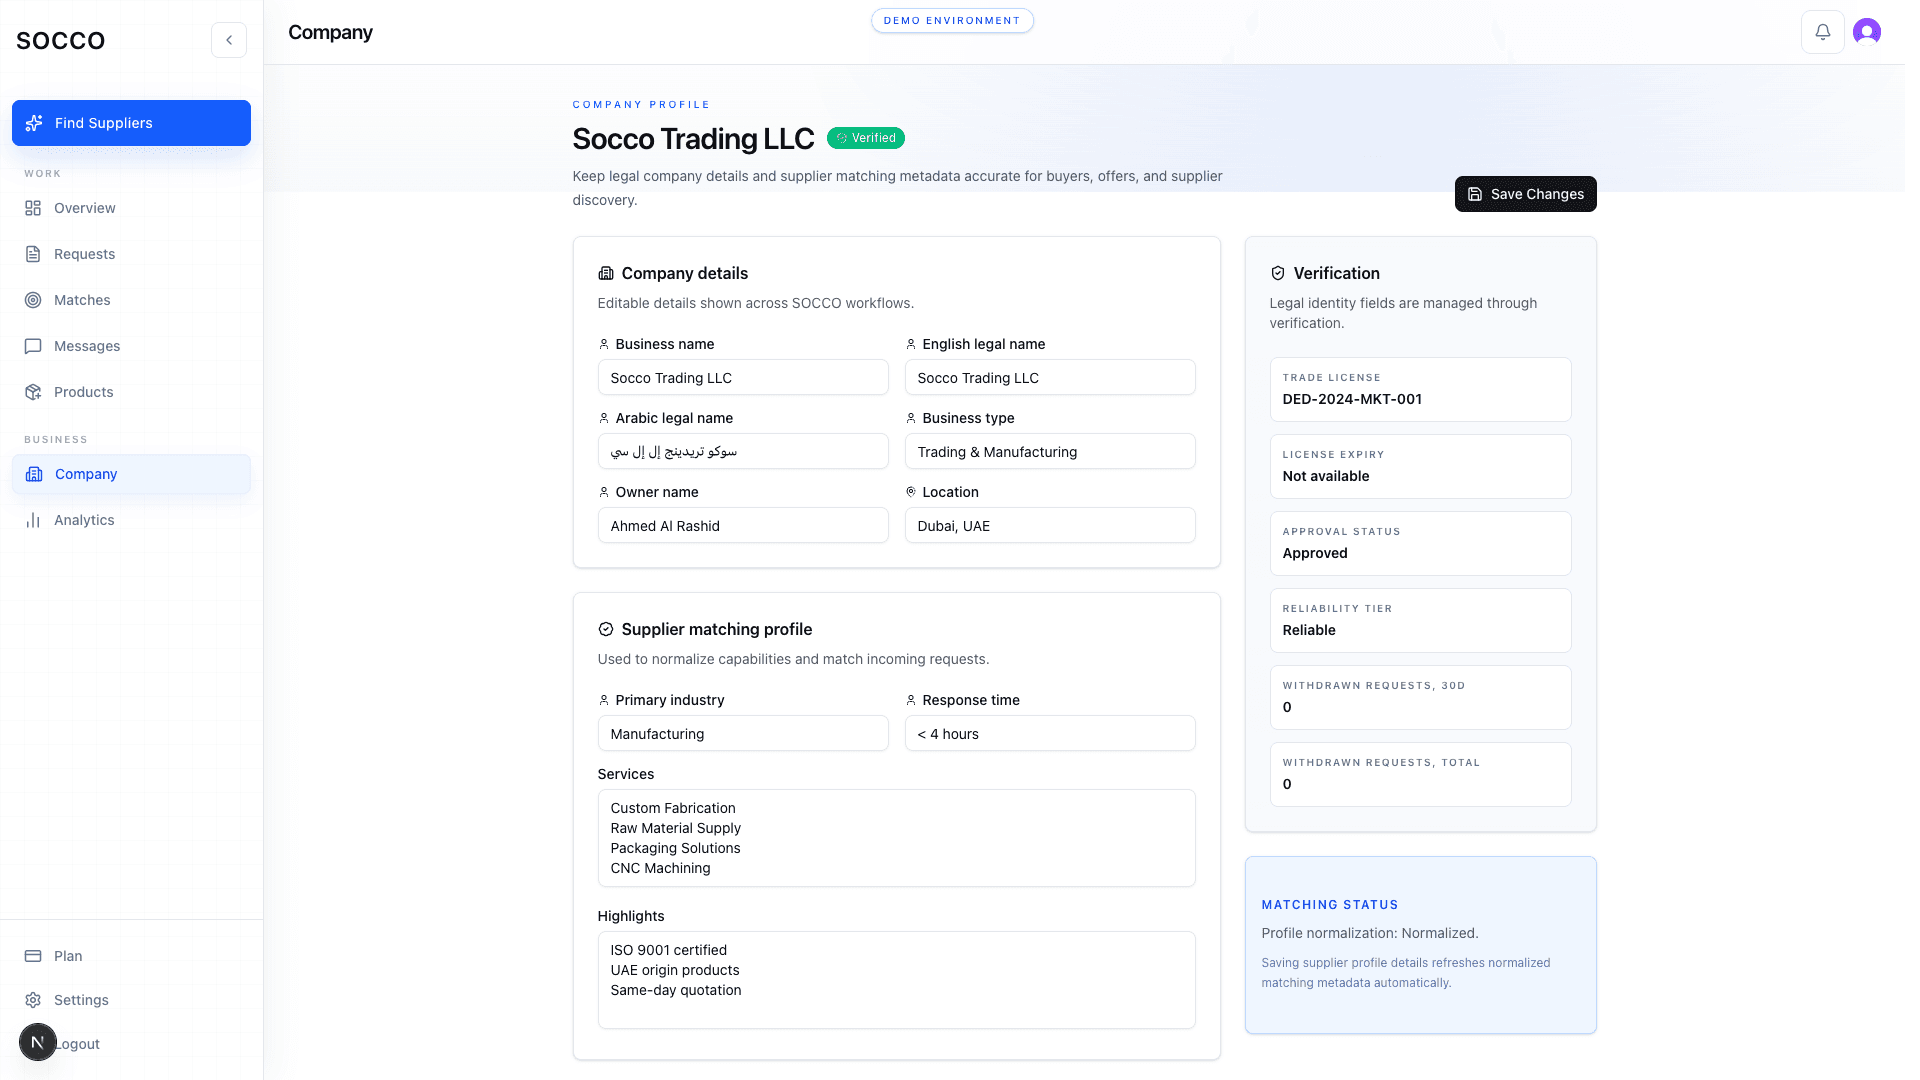
Task: Click the Response time field
Action: (x=1050, y=734)
